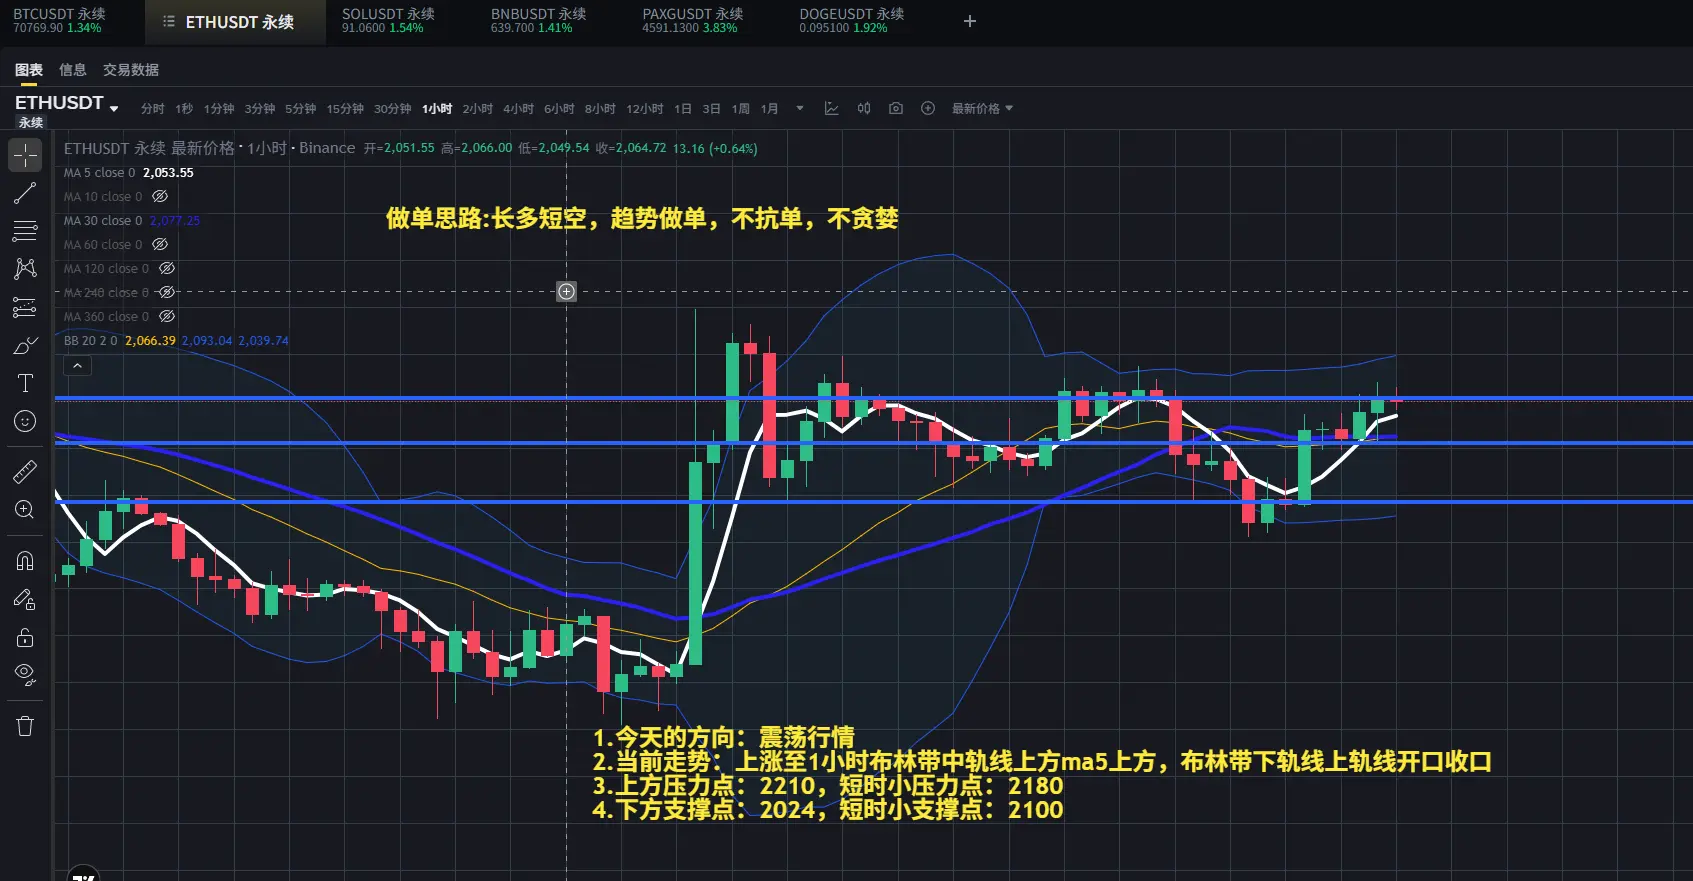
Task: Show the hidden MA 360 indicator
Action: tap(167, 317)
